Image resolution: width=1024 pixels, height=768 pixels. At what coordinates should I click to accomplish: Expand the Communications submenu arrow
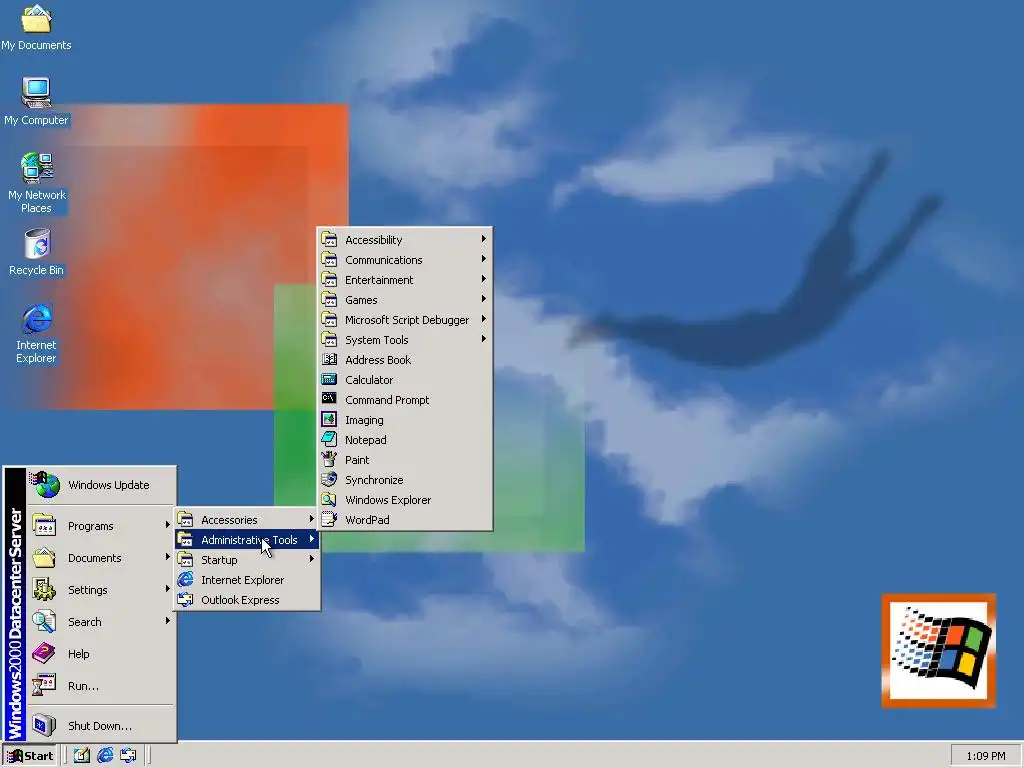[x=483, y=259]
